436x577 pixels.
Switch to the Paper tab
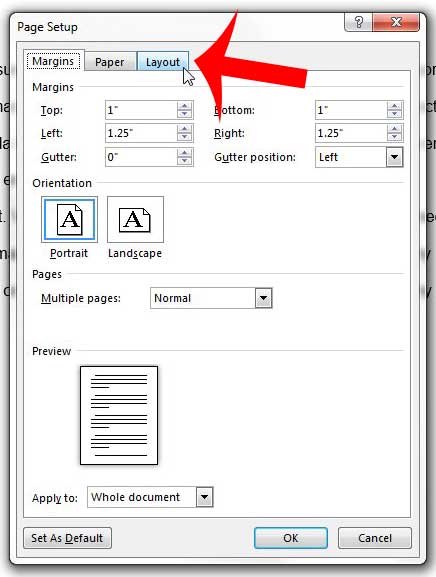pyautogui.click(x=109, y=62)
